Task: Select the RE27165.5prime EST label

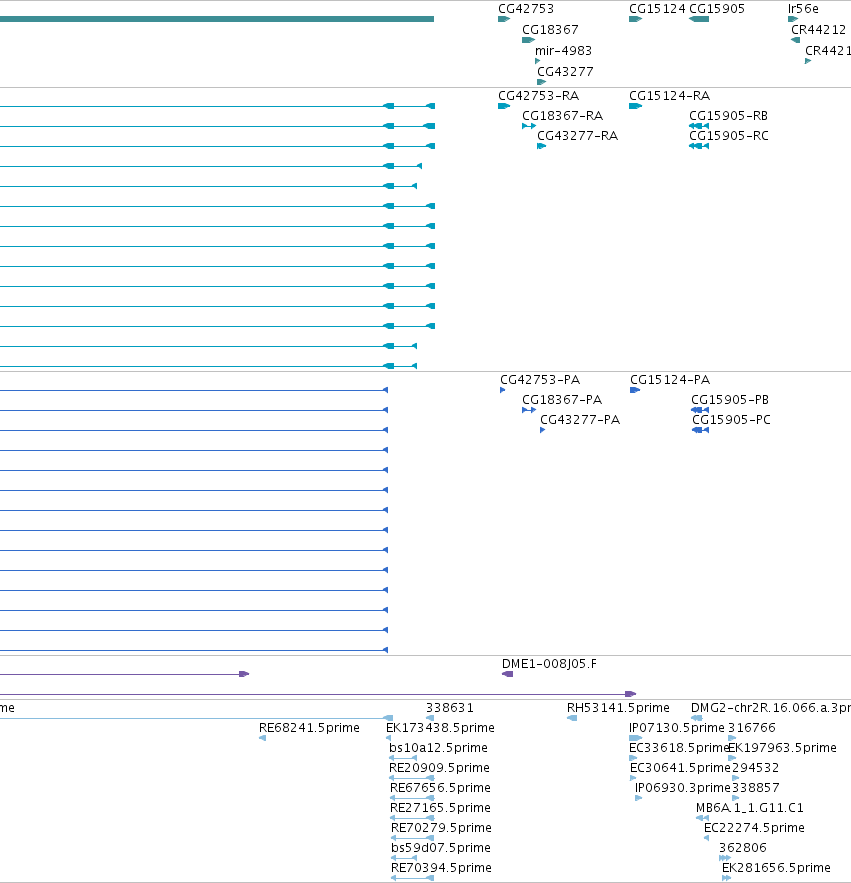Action: (440, 808)
